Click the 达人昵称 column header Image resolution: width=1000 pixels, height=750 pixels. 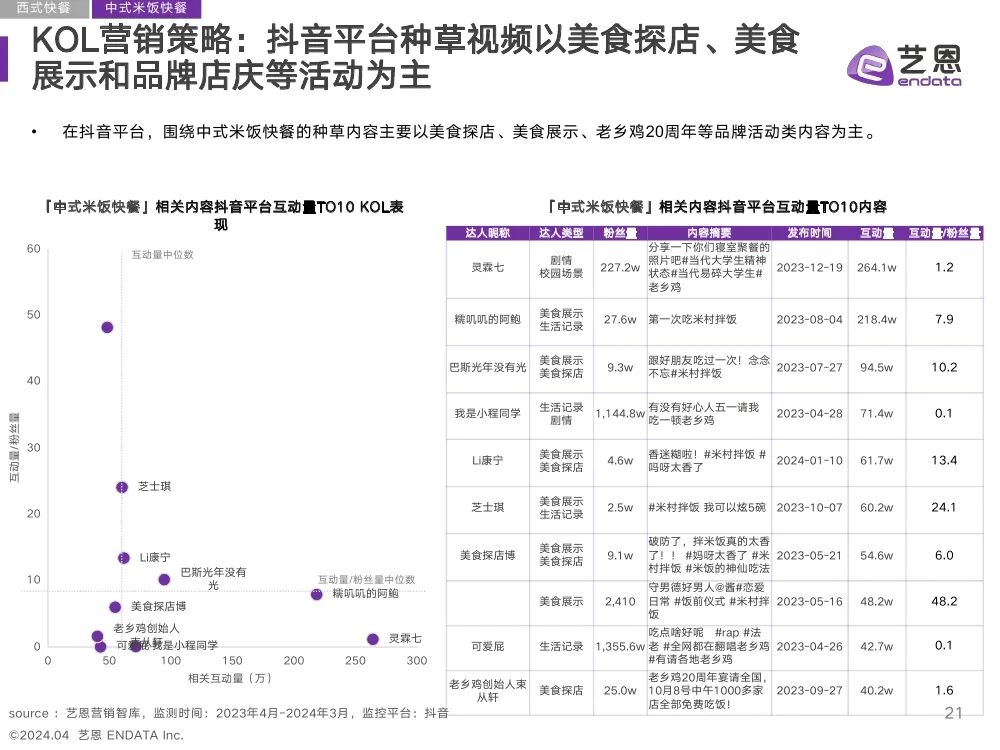[x=488, y=233]
